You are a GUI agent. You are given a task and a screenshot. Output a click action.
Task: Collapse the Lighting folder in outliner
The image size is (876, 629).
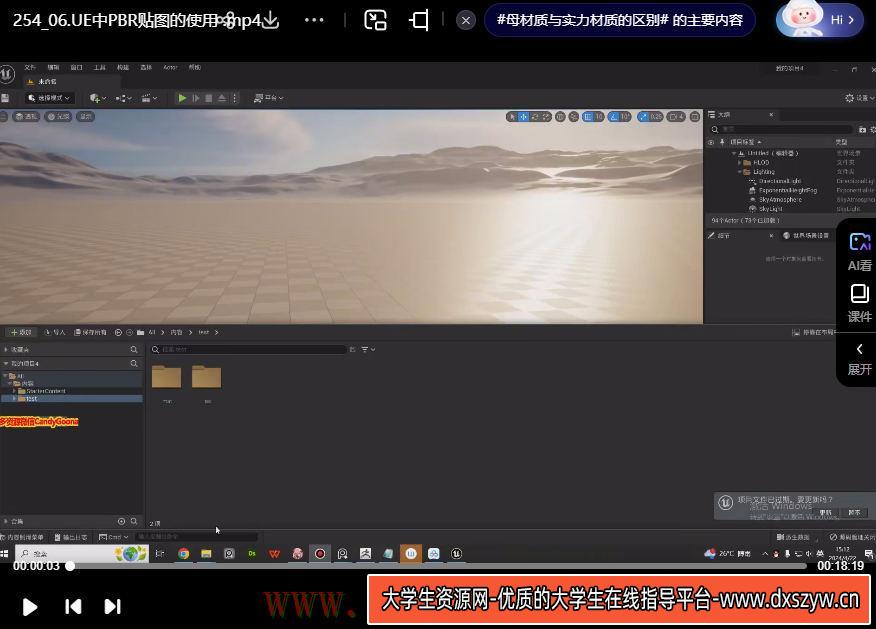pyautogui.click(x=740, y=171)
